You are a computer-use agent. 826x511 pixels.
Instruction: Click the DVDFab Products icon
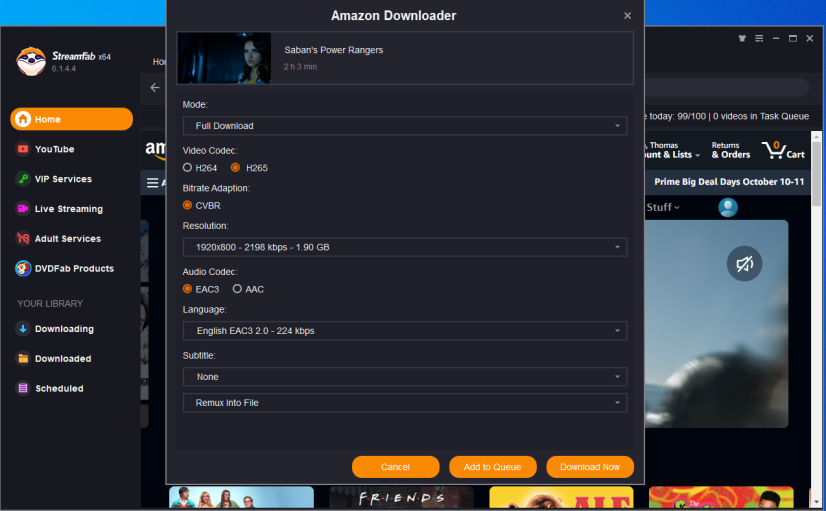click(x=23, y=269)
